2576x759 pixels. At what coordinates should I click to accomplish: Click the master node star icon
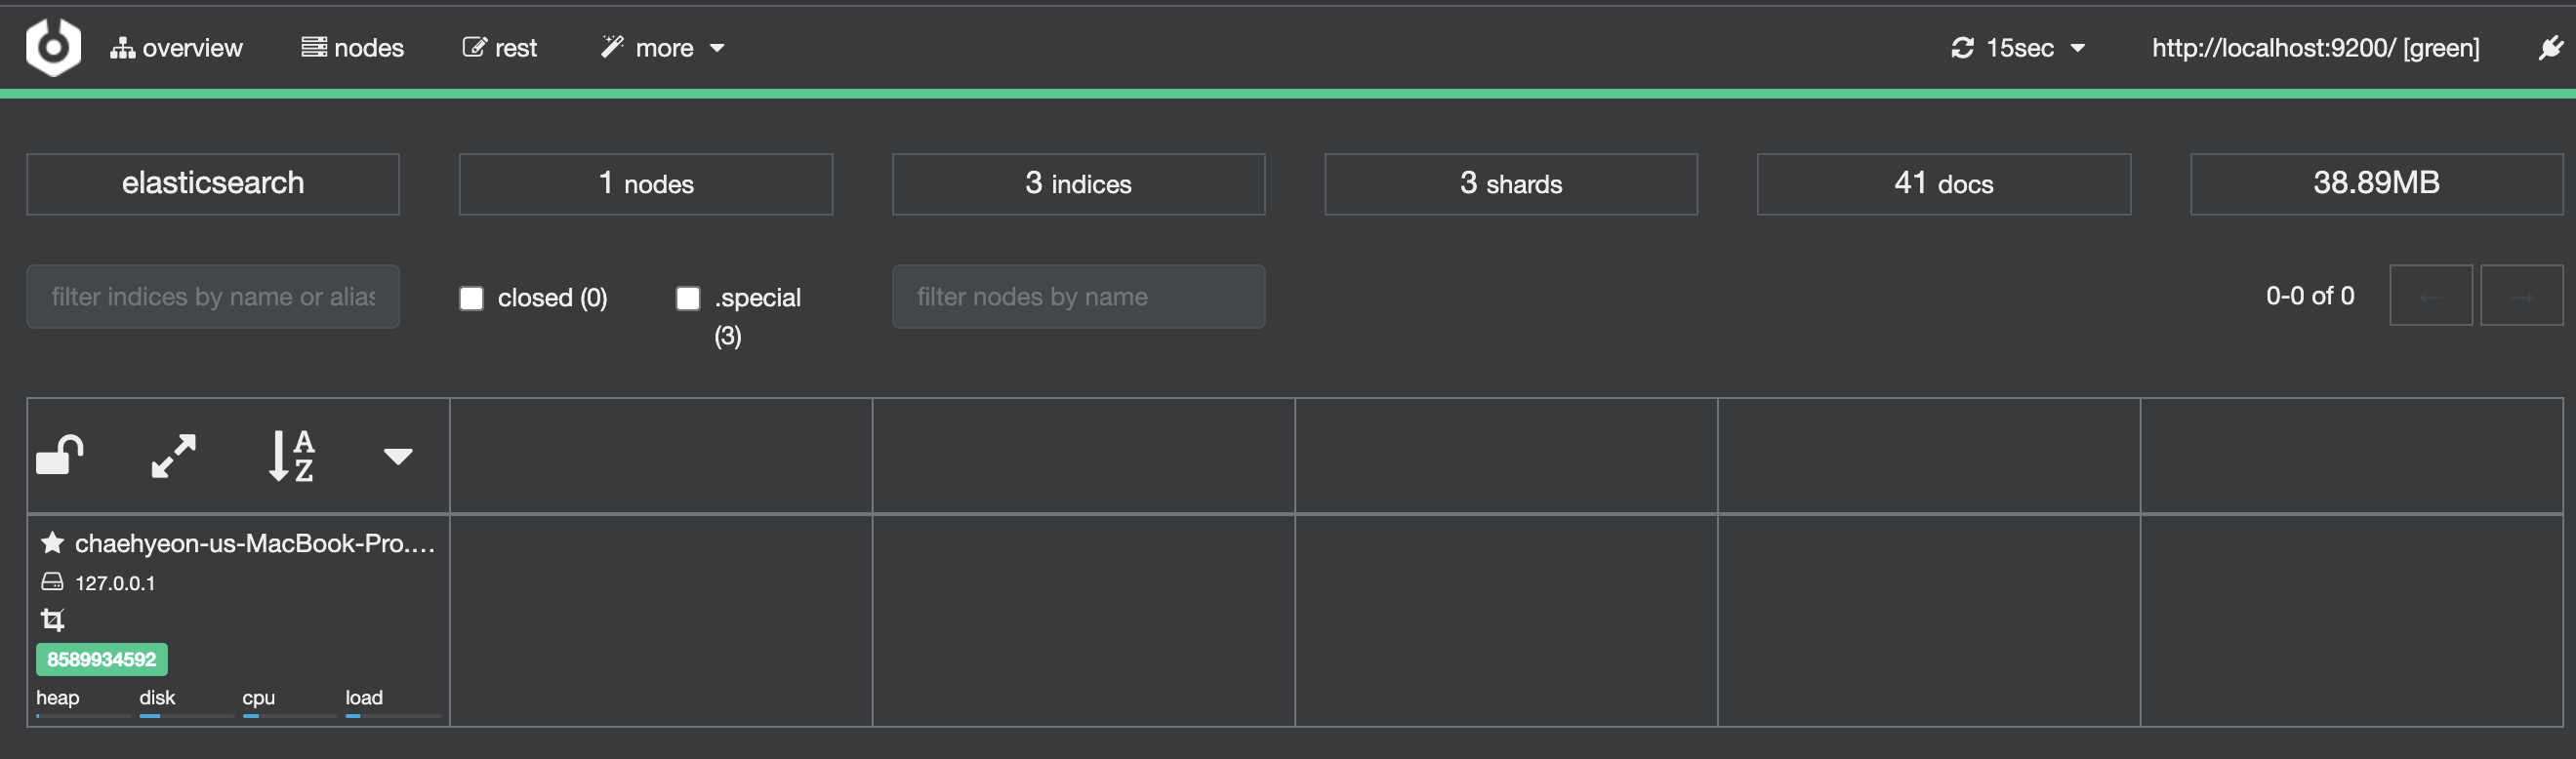(x=52, y=543)
